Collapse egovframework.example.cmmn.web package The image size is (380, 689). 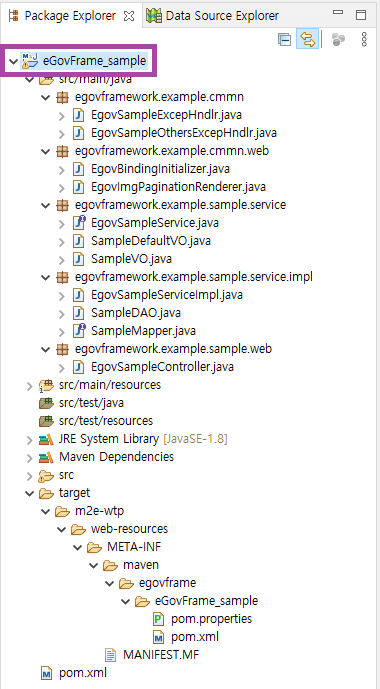[45, 151]
